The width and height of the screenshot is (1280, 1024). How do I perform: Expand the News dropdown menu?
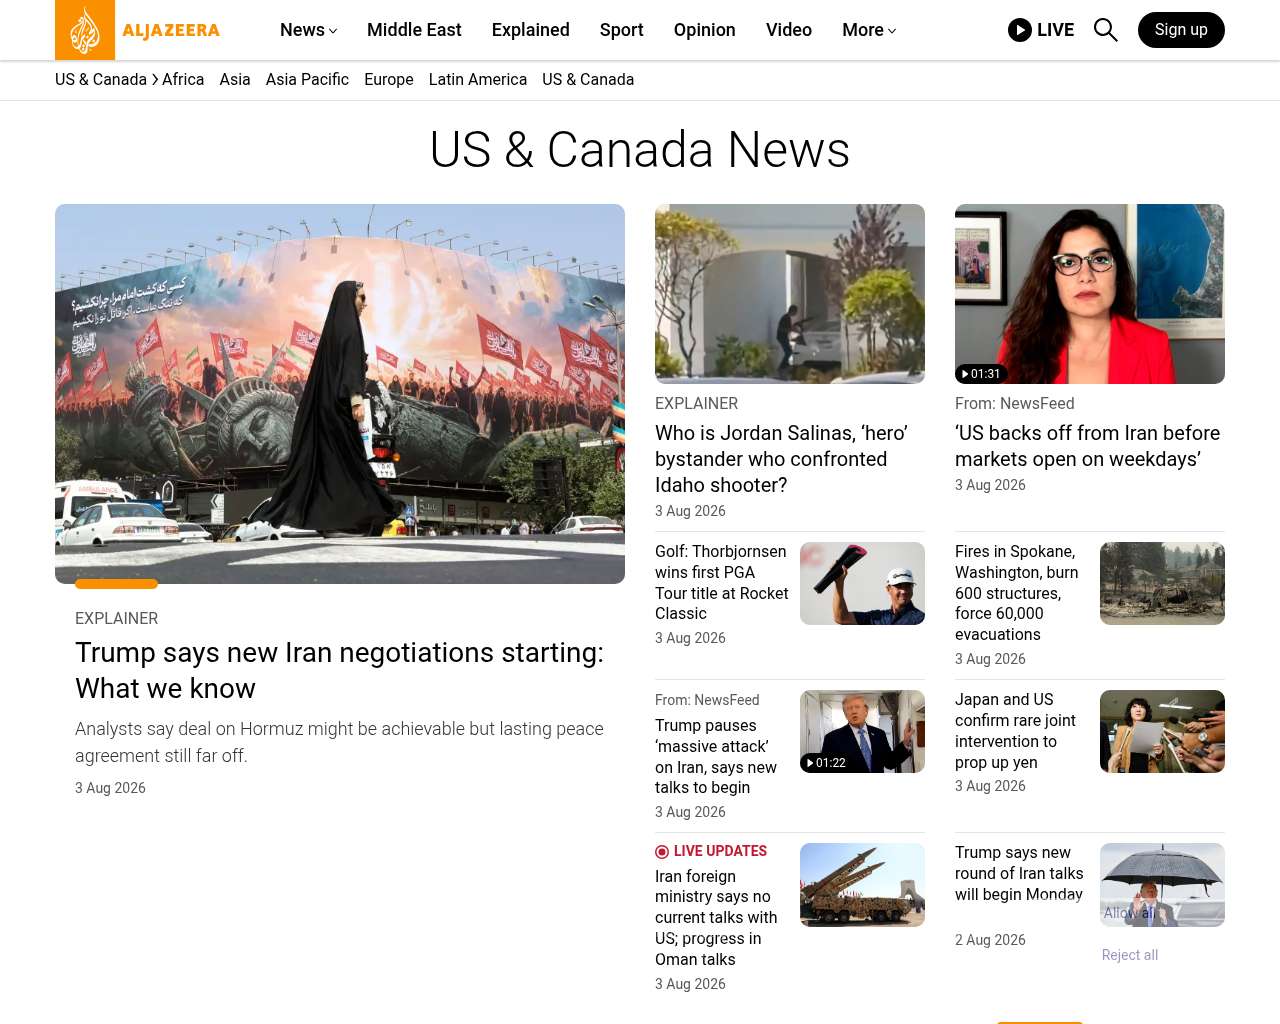[x=309, y=30]
